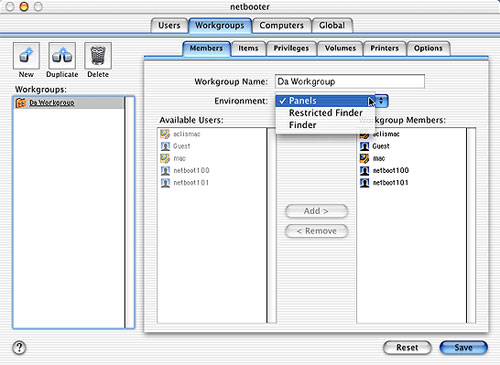
Task: Open the Volumes sub-tab
Action: [340, 48]
